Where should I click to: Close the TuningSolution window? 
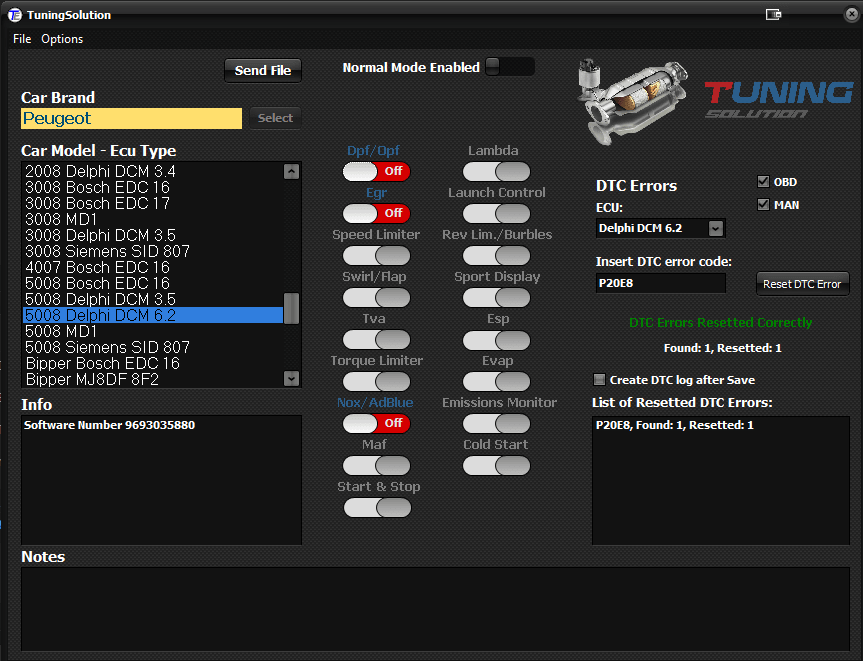click(851, 14)
